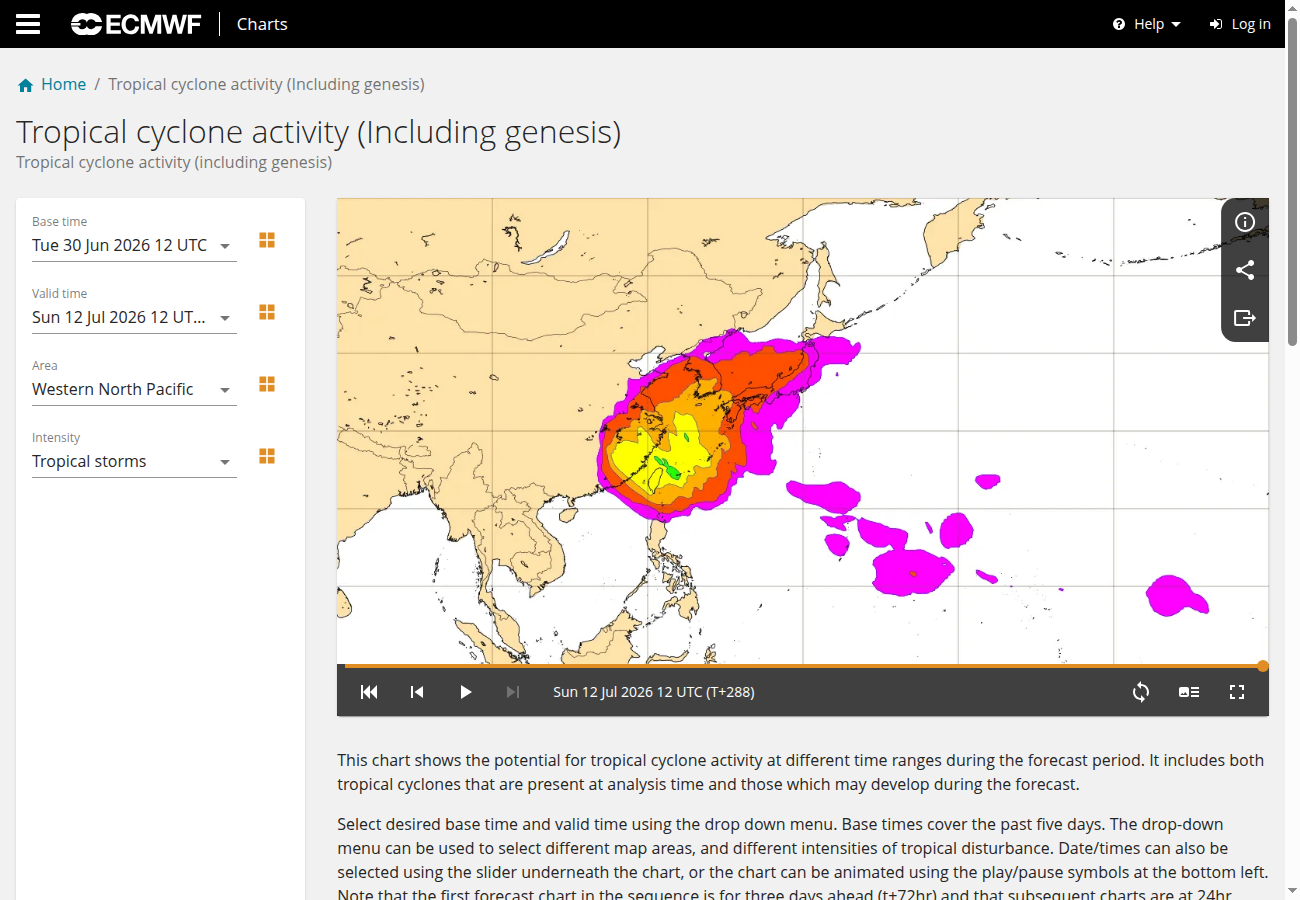Viewport: 1300px width, 900px height.
Task: Open Base time grid selector icon
Action: tap(267, 240)
